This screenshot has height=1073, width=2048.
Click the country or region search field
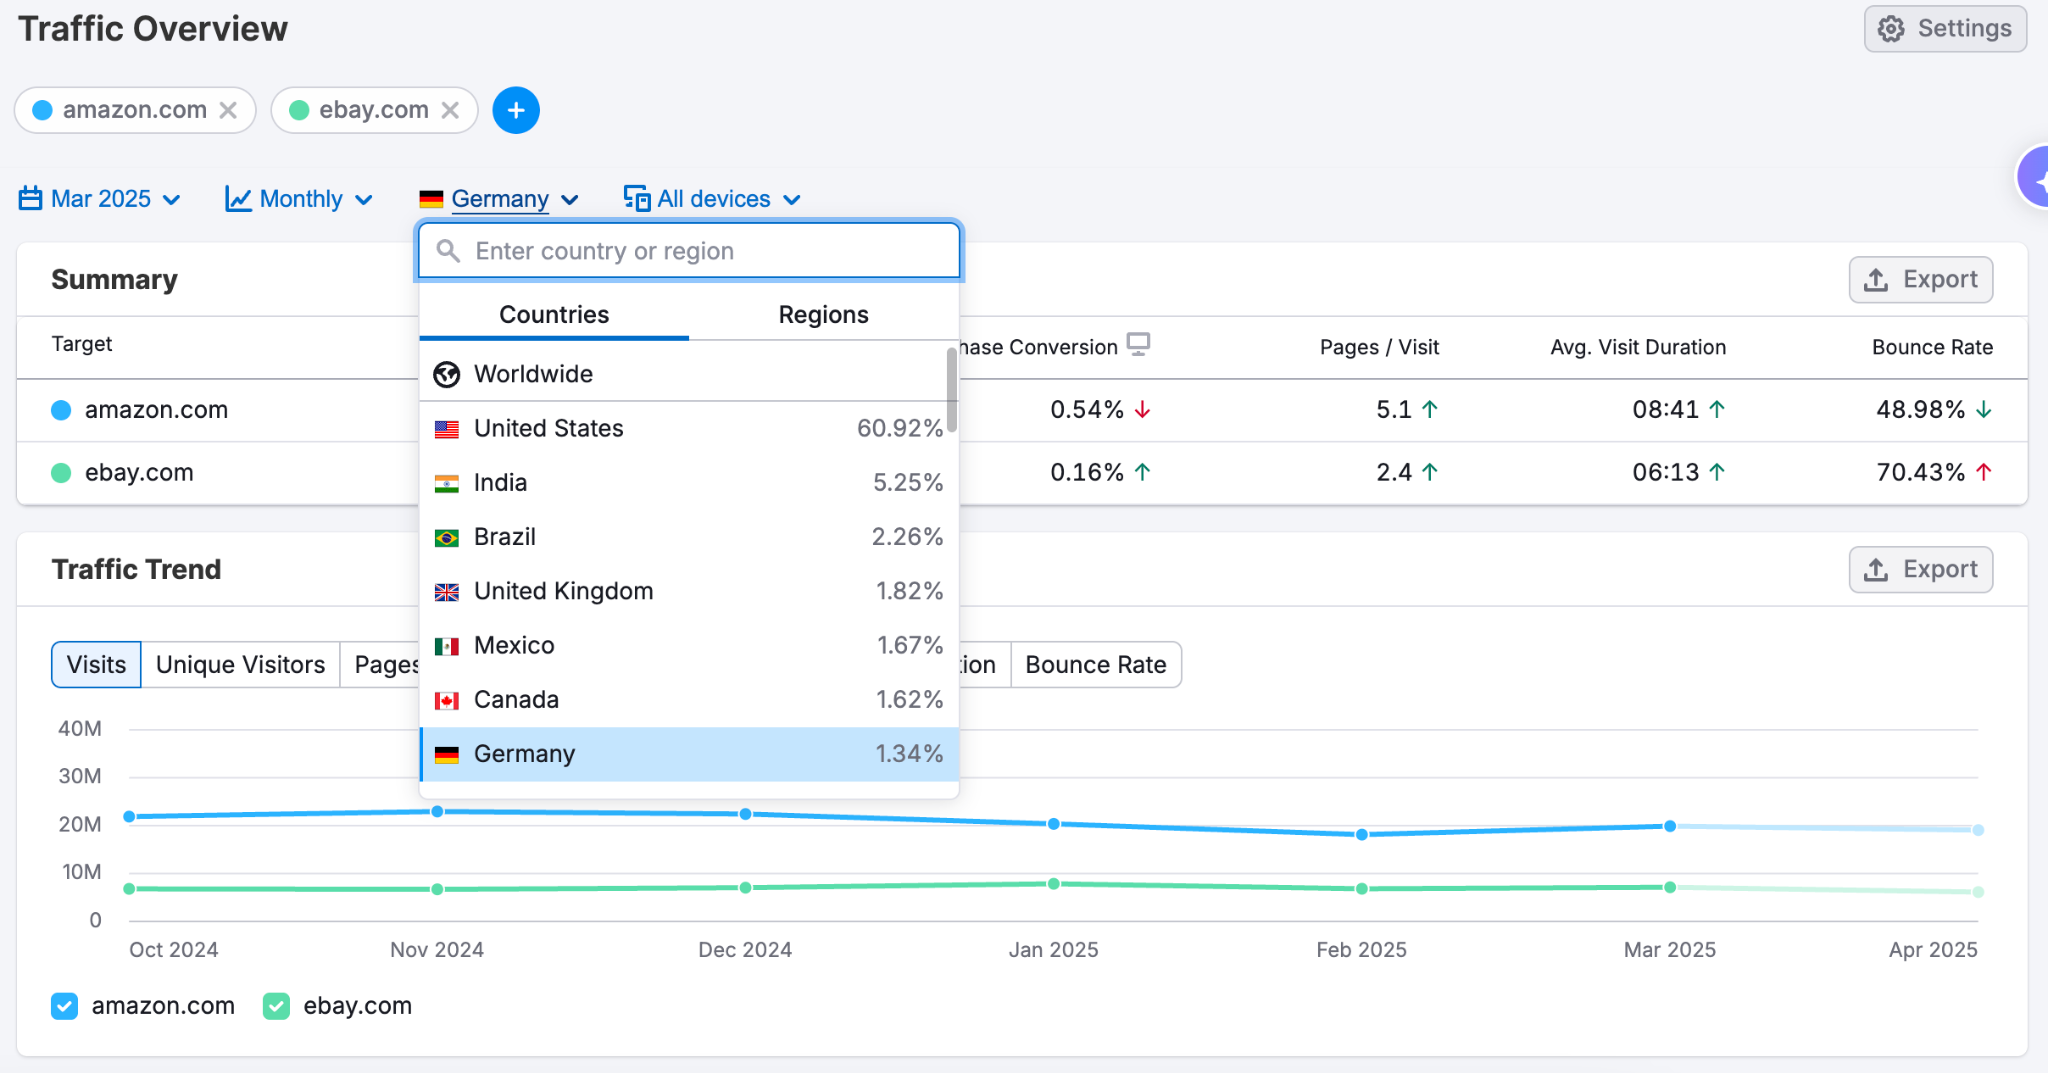(688, 251)
